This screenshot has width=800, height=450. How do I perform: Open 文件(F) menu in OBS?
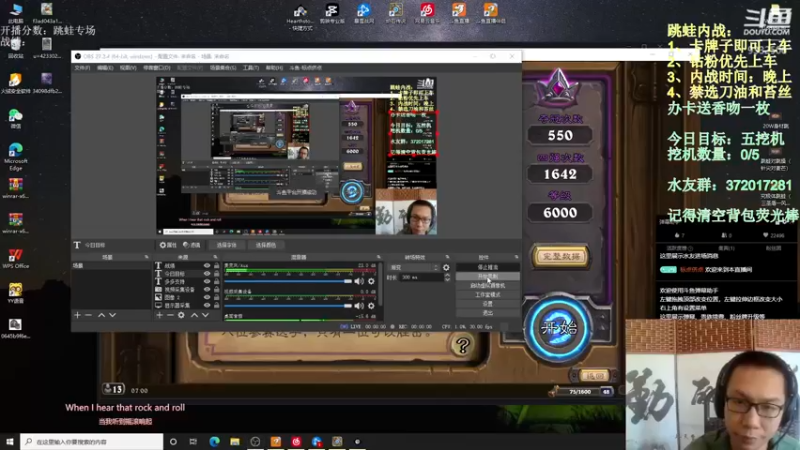click(x=82, y=68)
